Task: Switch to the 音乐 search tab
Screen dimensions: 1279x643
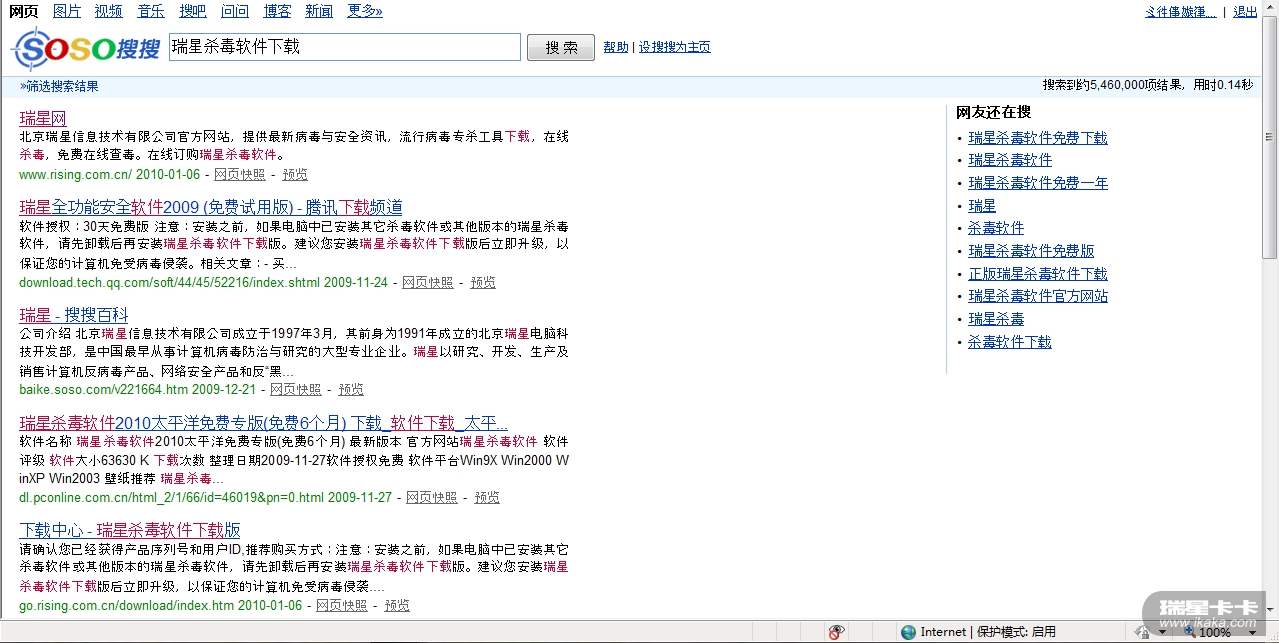Action: pos(151,11)
